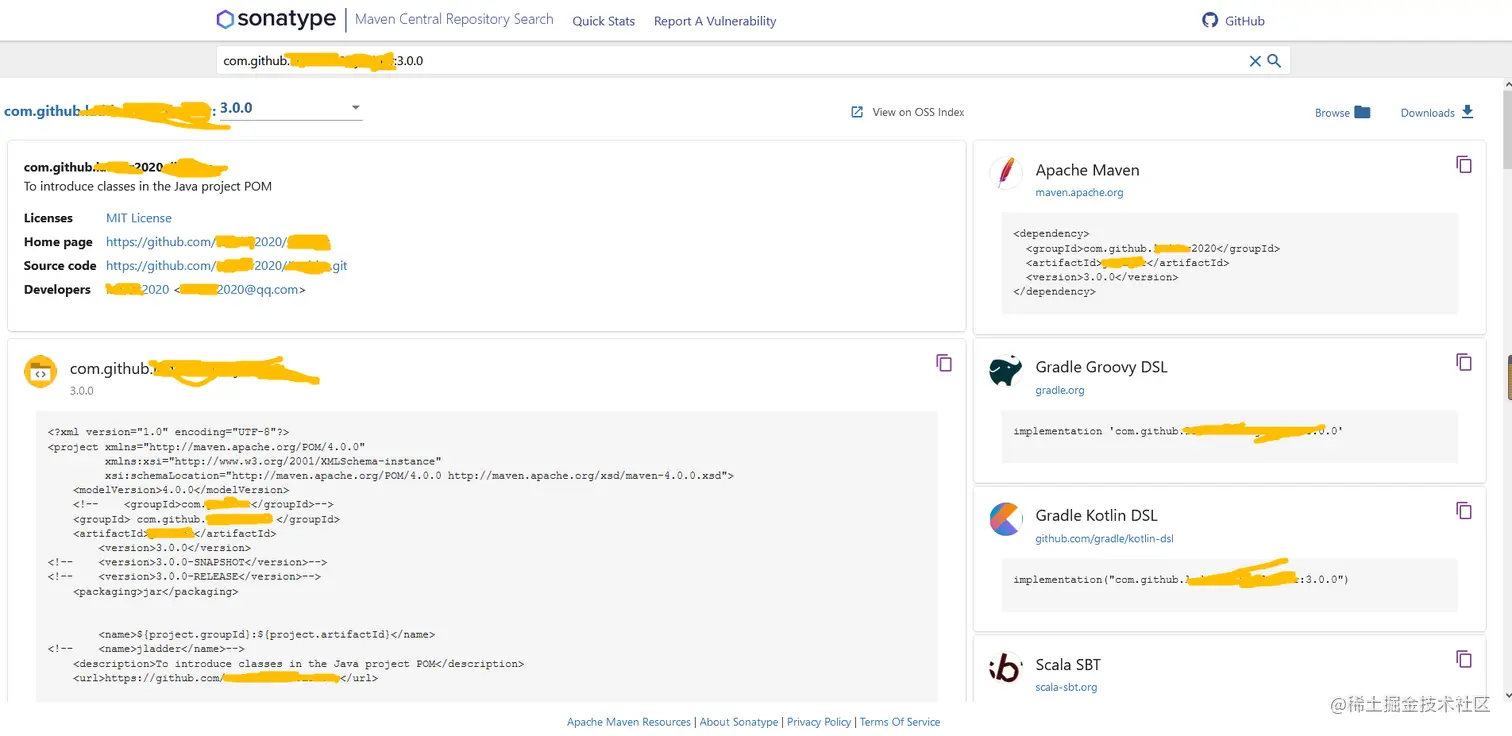Click the Scala SBT logo
The image size is (1512, 736).
tap(1005, 668)
